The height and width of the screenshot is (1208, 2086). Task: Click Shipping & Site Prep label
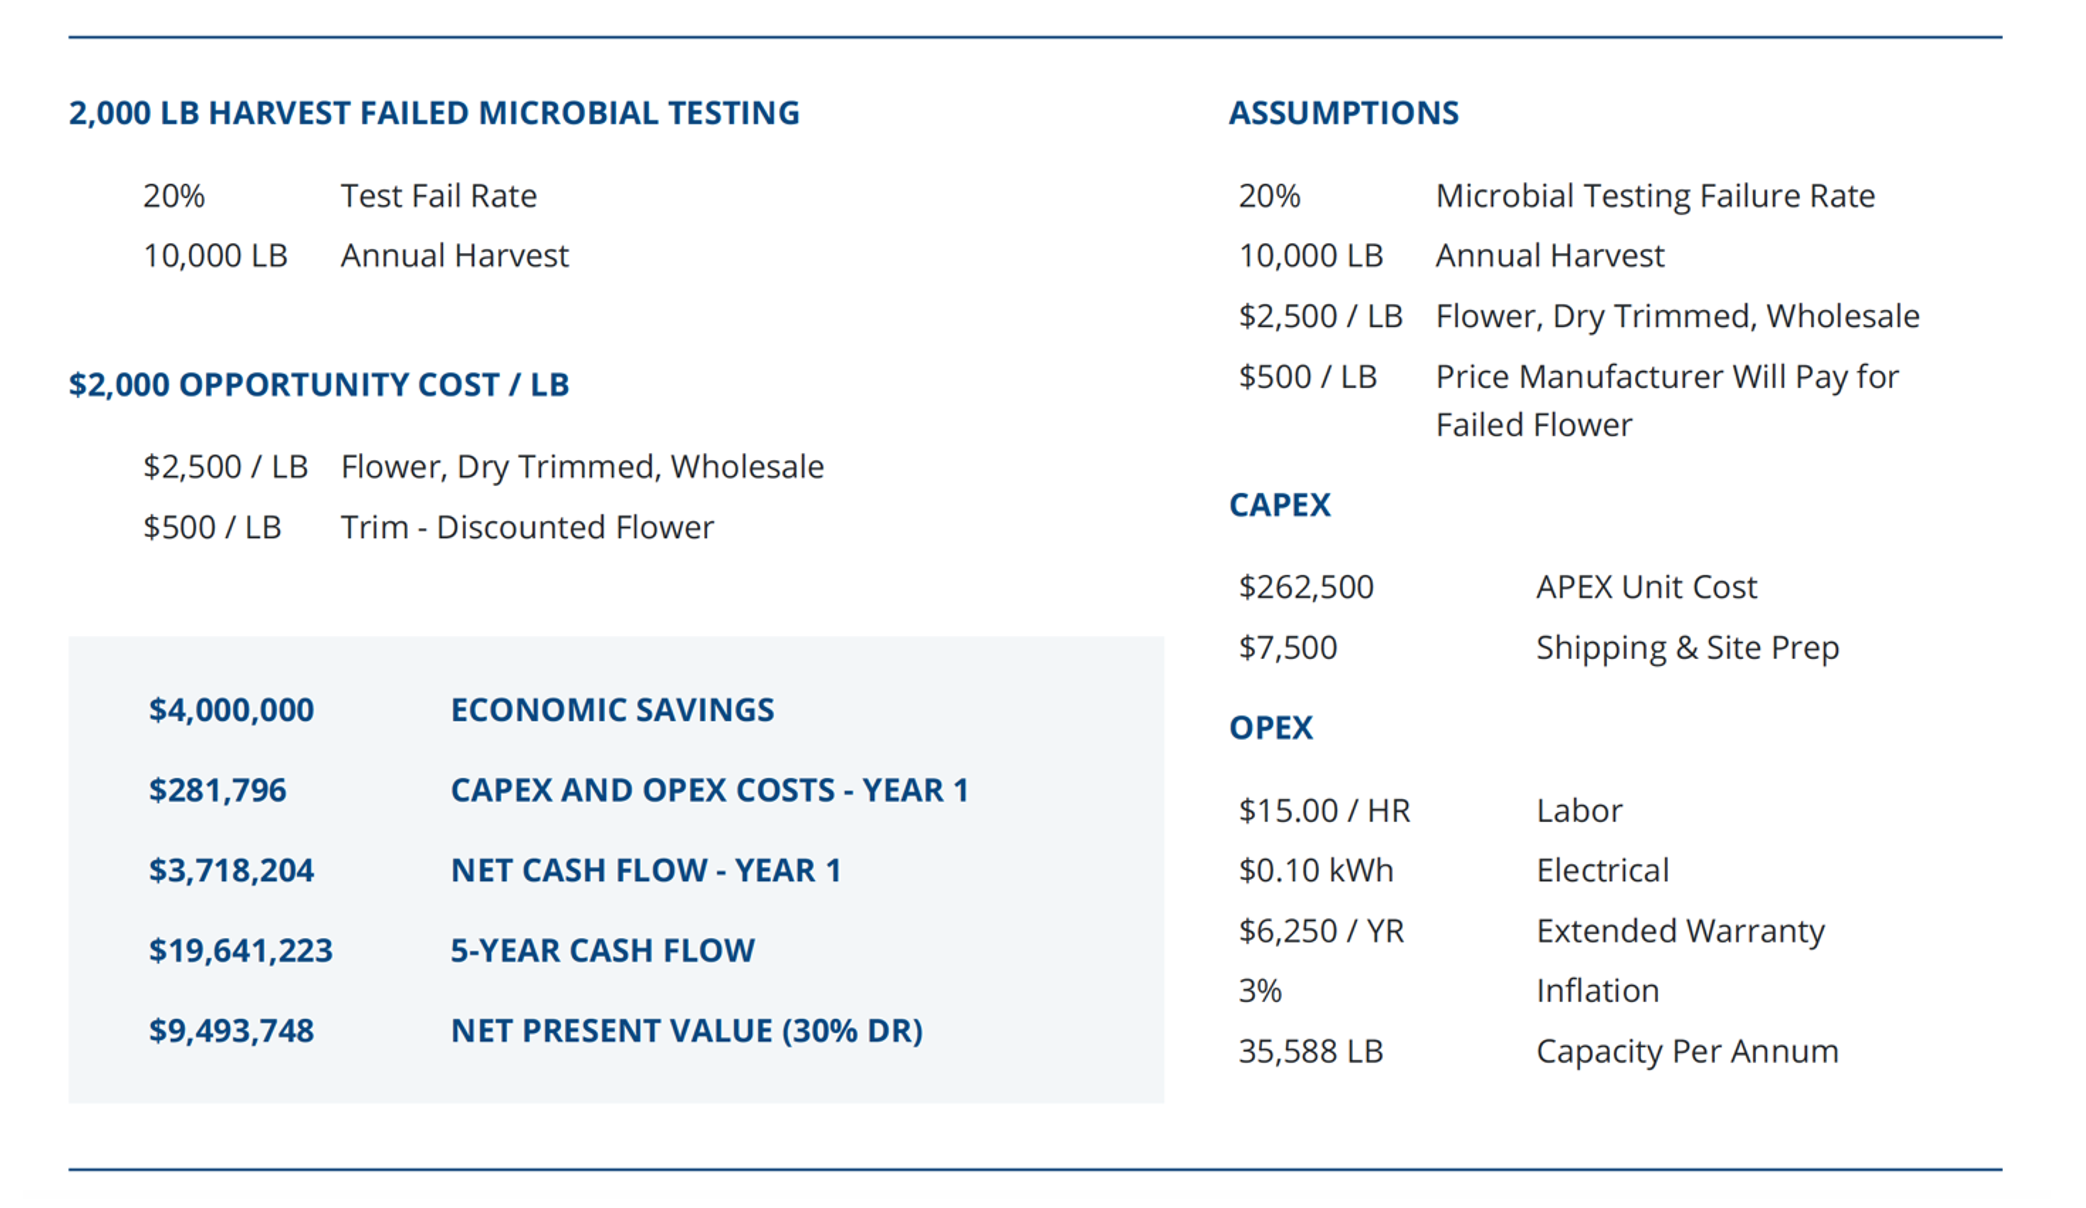click(x=1687, y=648)
